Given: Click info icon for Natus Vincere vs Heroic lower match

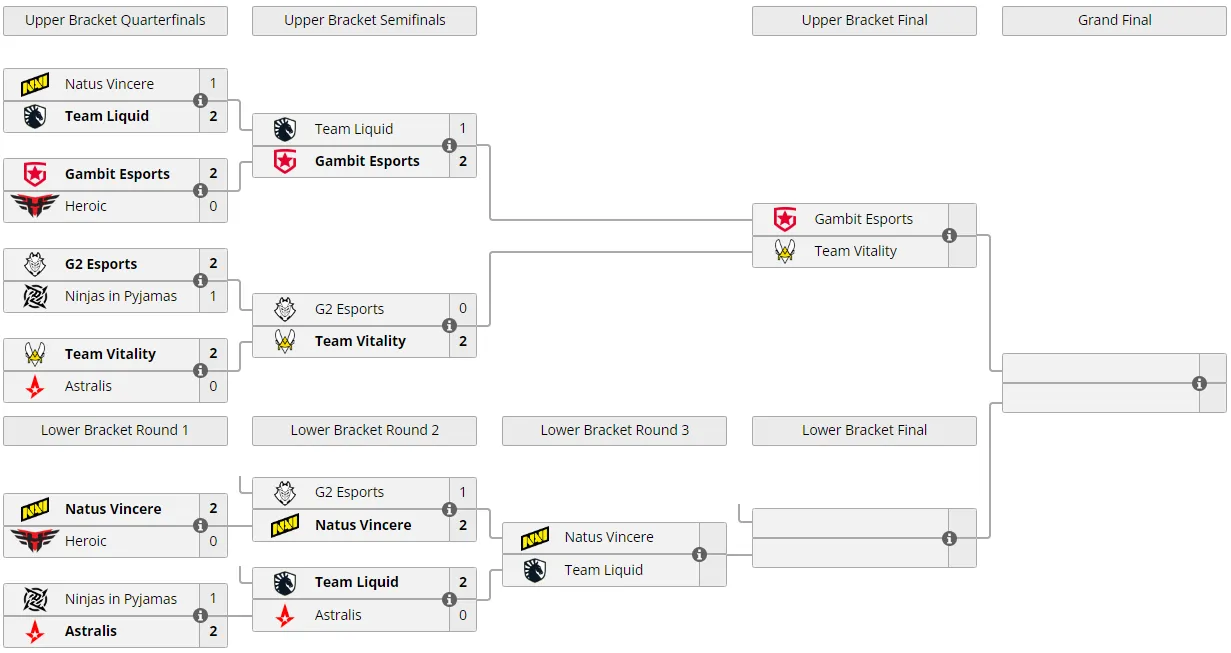Looking at the screenshot, I should 200,525.
